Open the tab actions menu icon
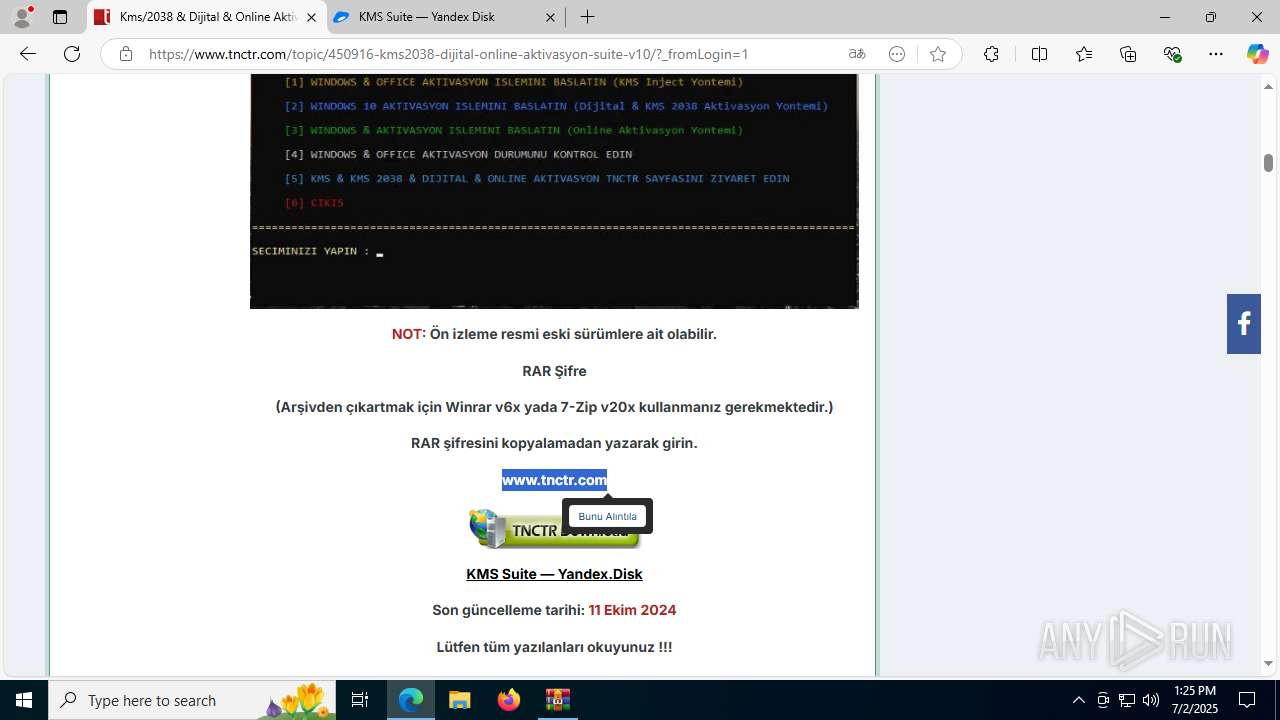The height and width of the screenshot is (720, 1280). click(60, 17)
